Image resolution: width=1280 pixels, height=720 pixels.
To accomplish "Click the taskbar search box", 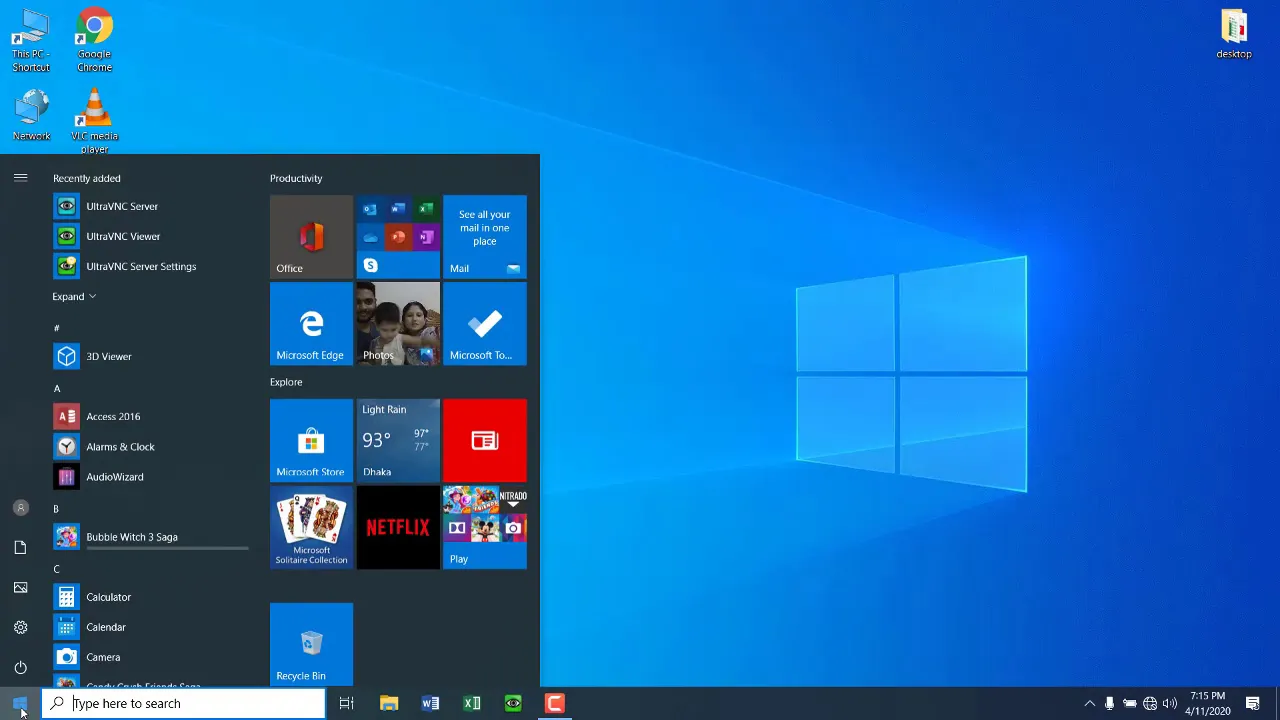I will (x=184, y=703).
